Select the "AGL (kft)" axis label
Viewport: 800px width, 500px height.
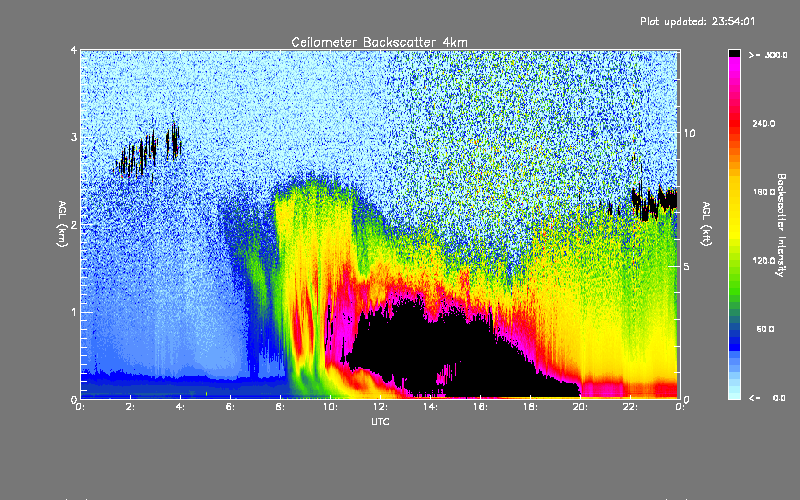coord(706,224)
